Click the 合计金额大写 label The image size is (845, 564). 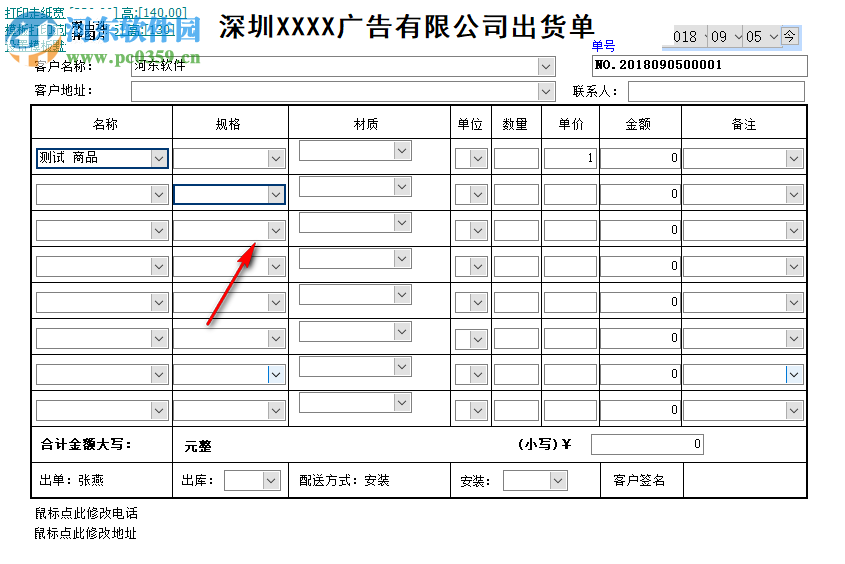pyautogui.click(x=86, y=444)
